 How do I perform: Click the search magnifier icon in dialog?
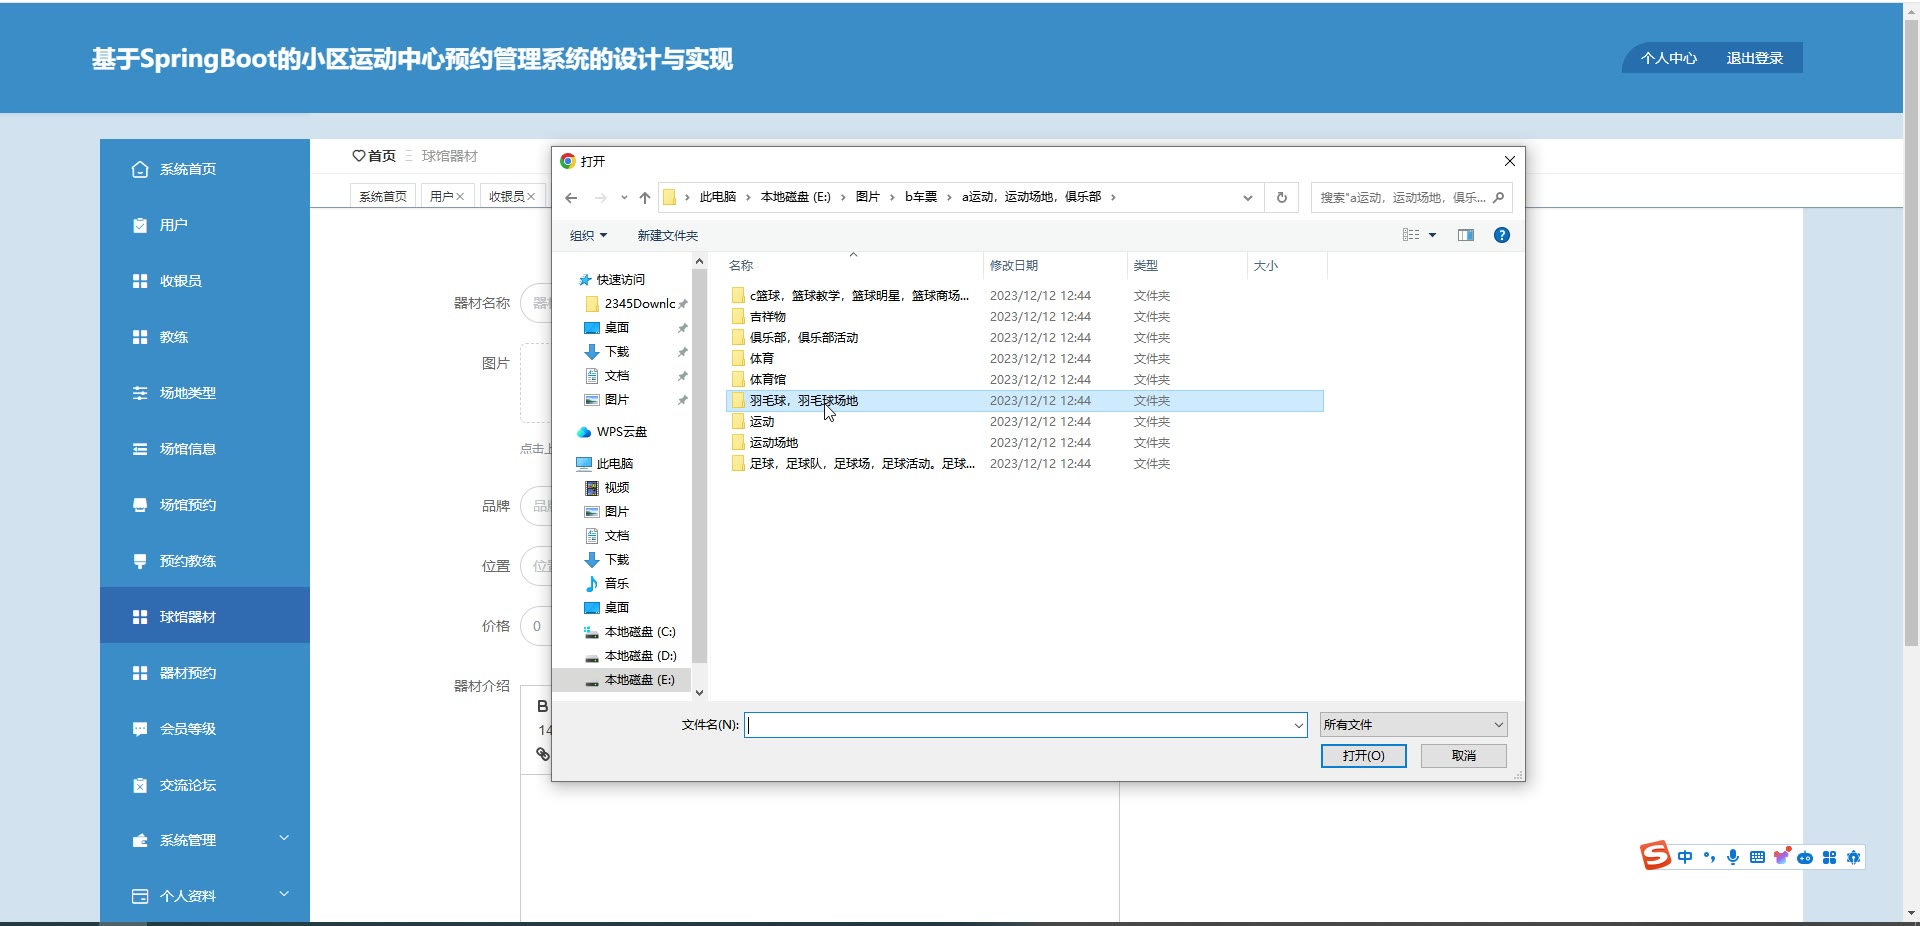point(1498,198)
